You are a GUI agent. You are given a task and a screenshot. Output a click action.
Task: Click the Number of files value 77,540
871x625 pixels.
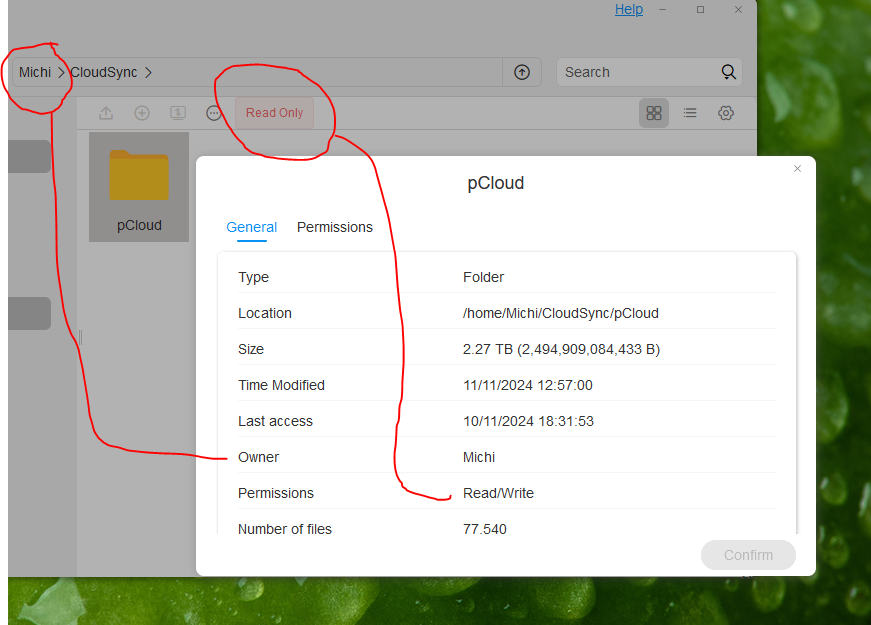[x=484, y=529]
